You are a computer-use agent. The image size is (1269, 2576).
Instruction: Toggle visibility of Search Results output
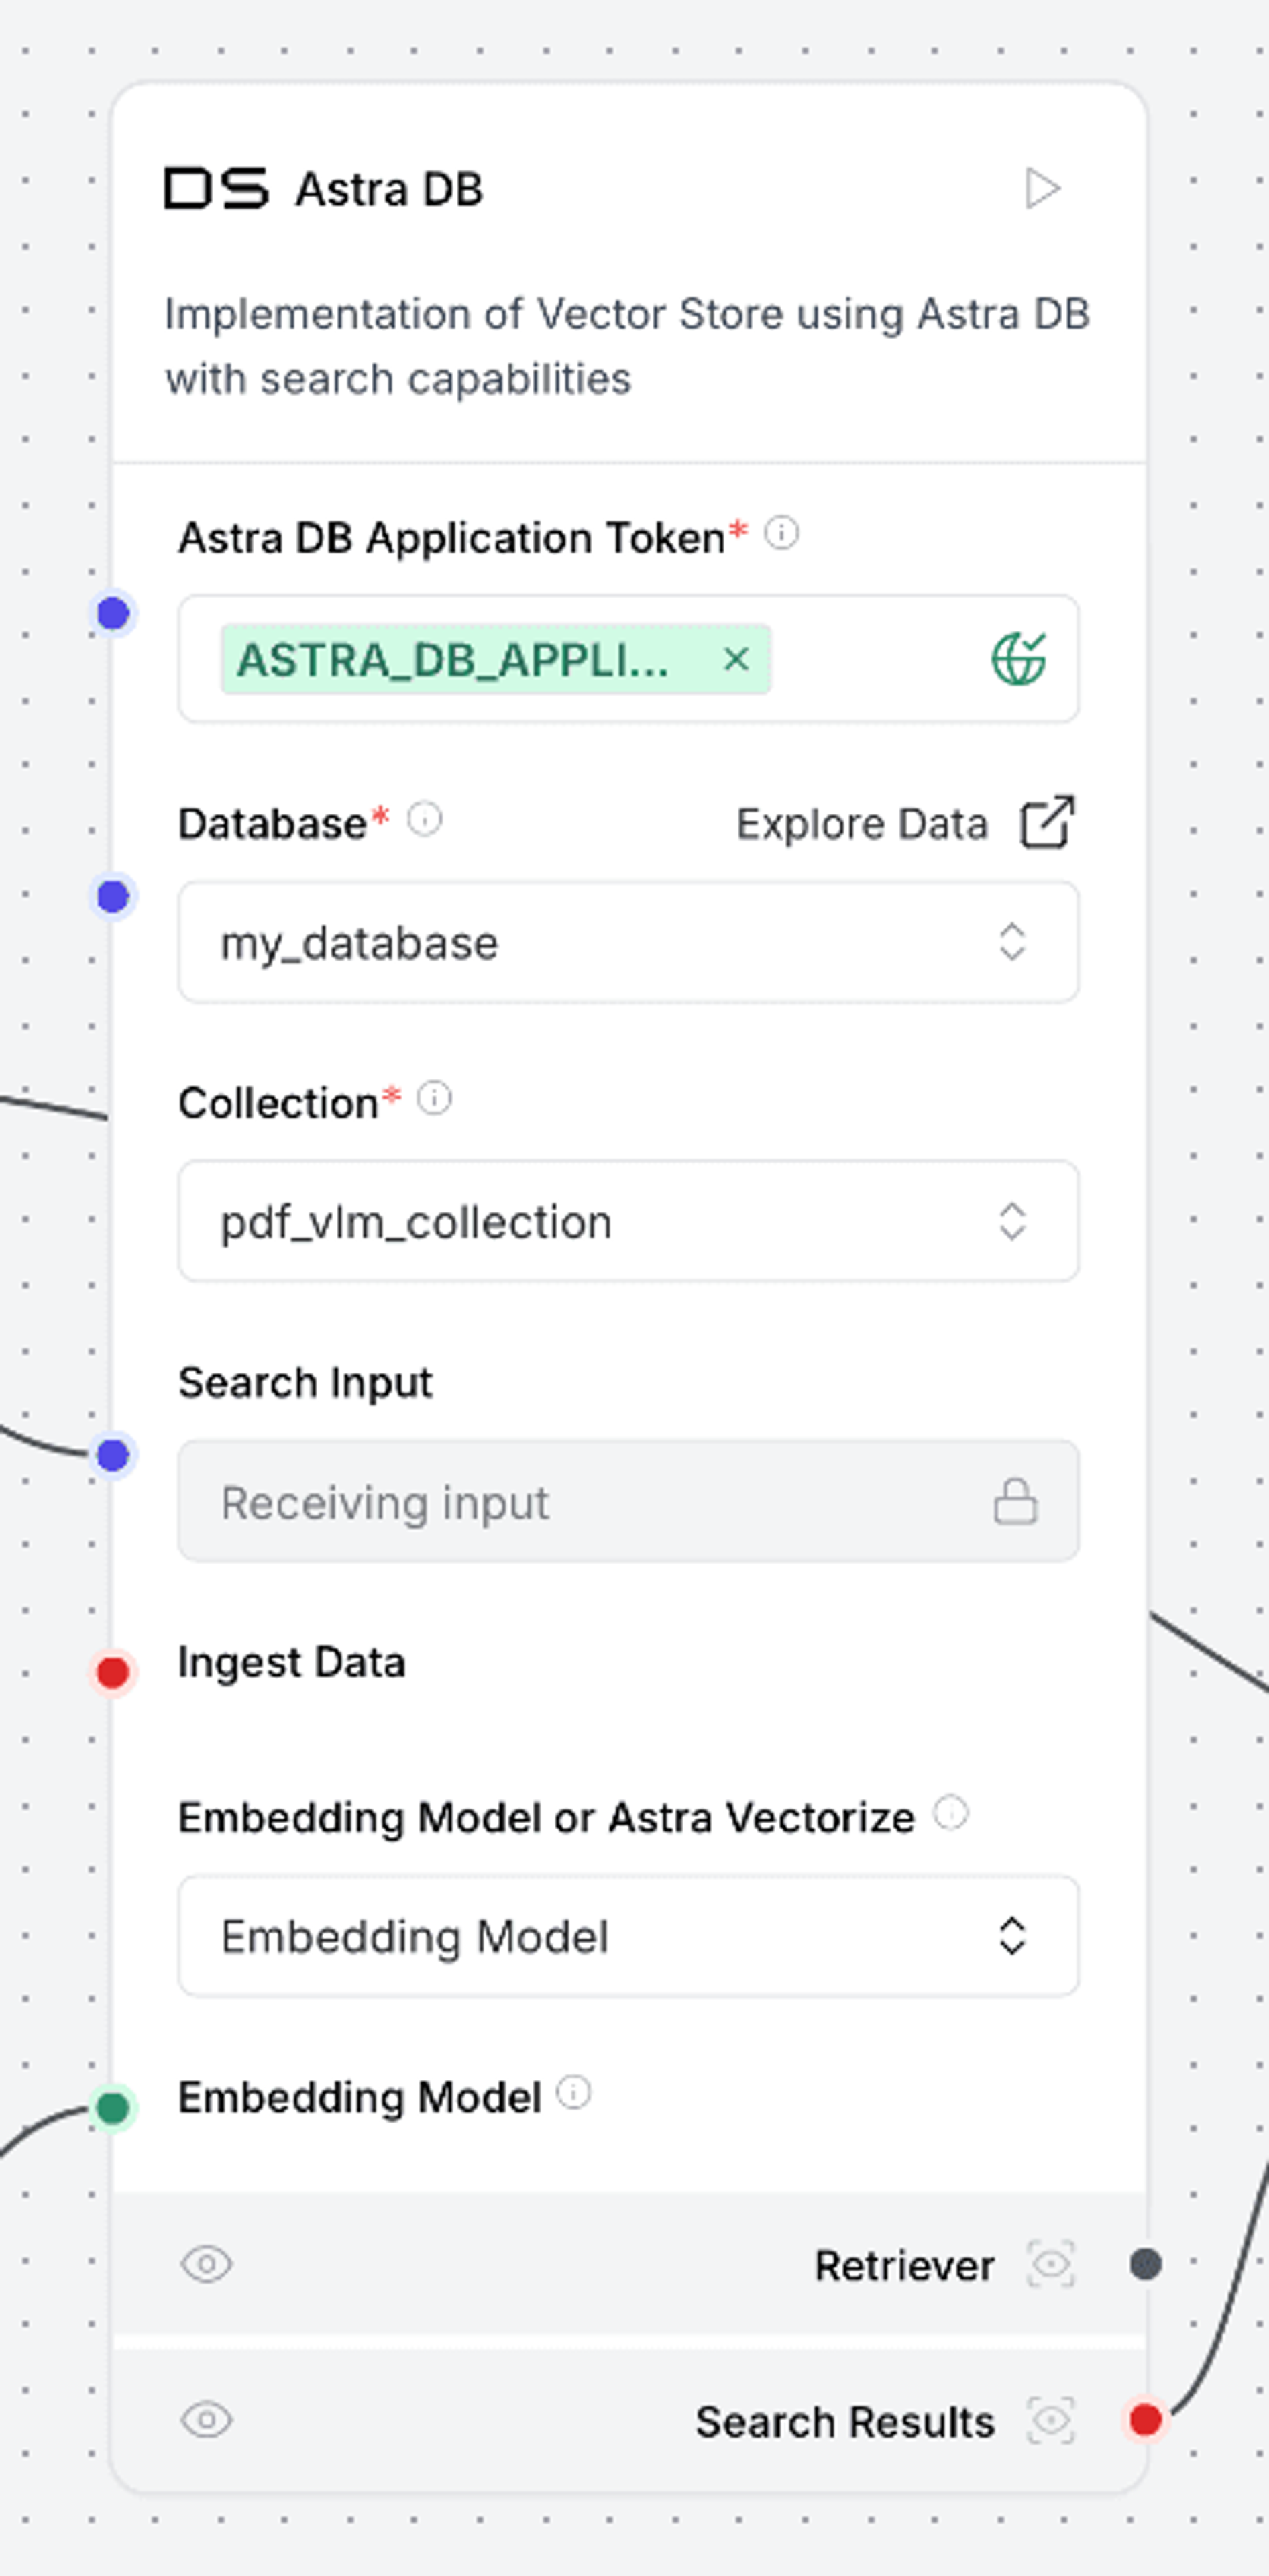(207, 2420)
